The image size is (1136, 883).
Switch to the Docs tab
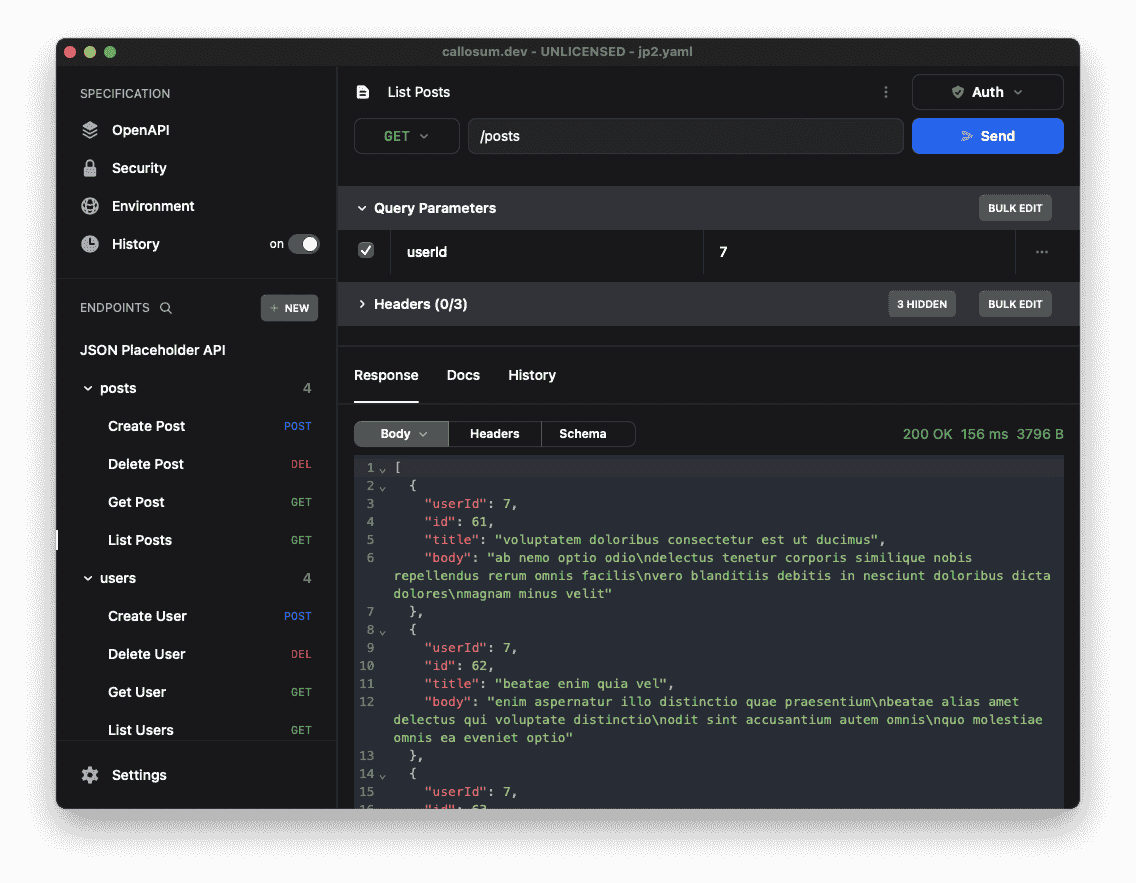(x=463, y=375)
